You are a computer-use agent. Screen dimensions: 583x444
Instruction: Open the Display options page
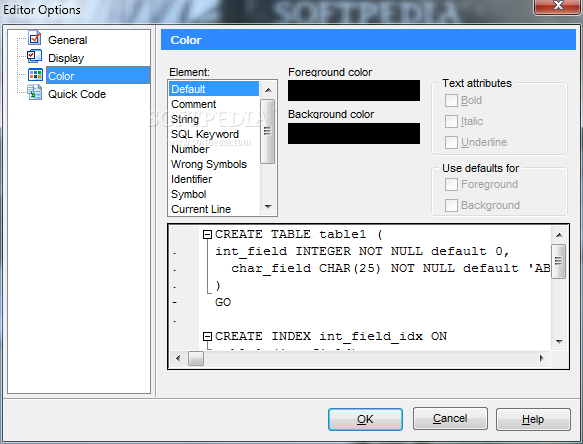[66, 58]
